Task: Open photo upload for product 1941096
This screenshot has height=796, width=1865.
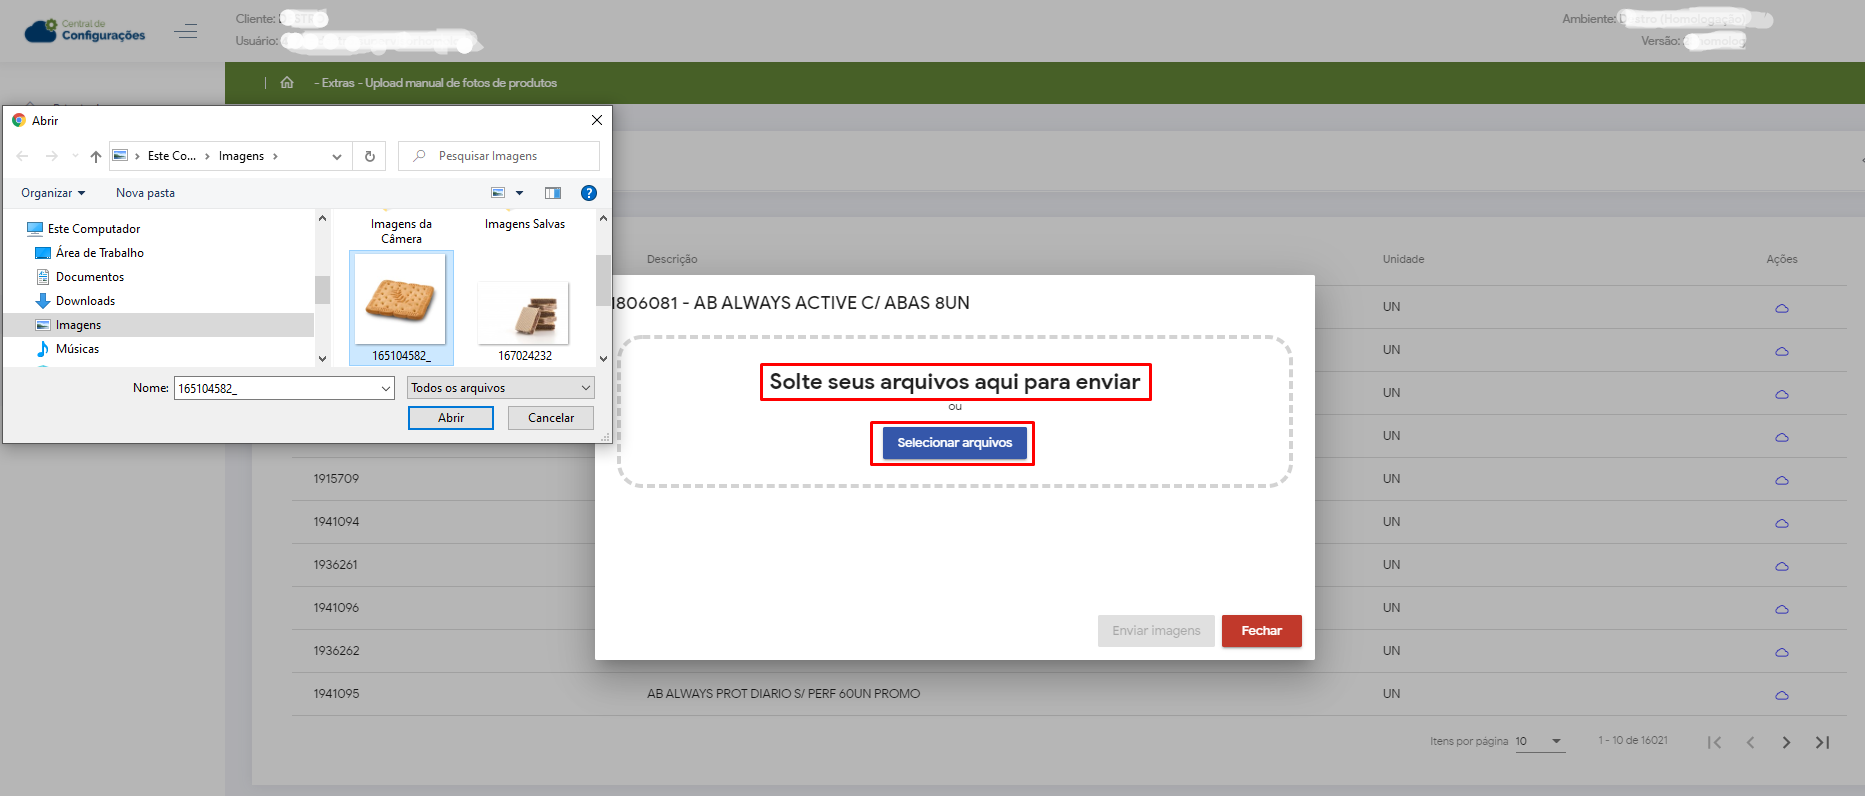Action: 1781,610
